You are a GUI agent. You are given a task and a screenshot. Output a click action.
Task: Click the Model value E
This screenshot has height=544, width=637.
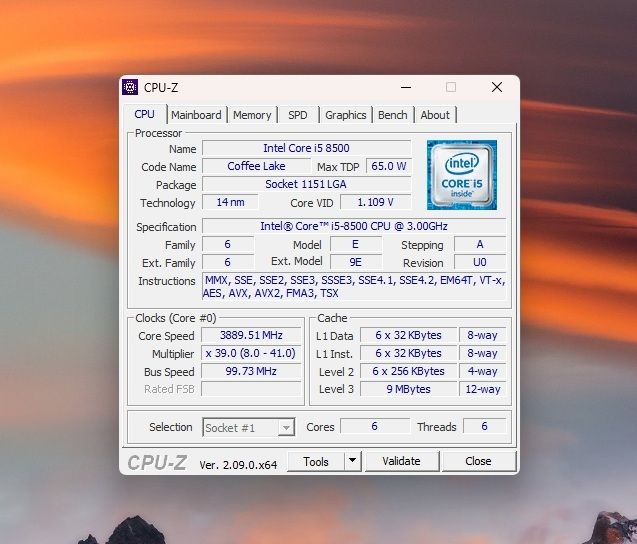click(x=356, y=244)
